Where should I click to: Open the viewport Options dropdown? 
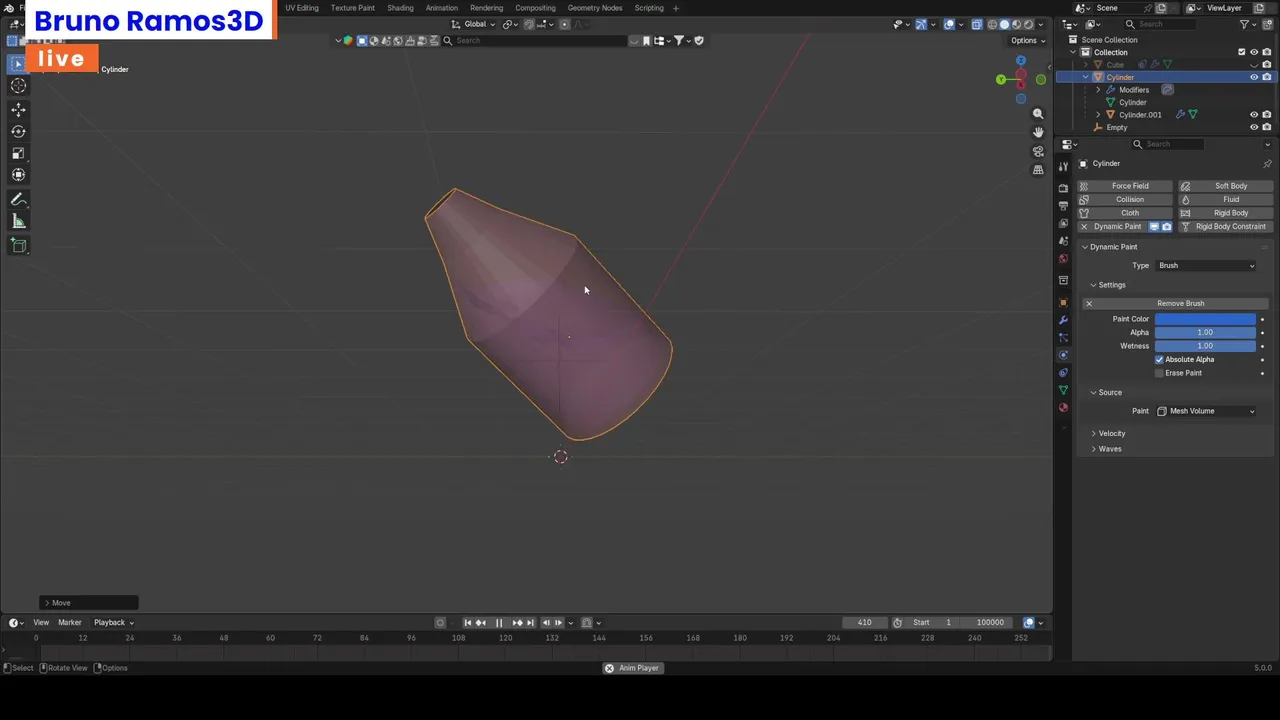1027,41
